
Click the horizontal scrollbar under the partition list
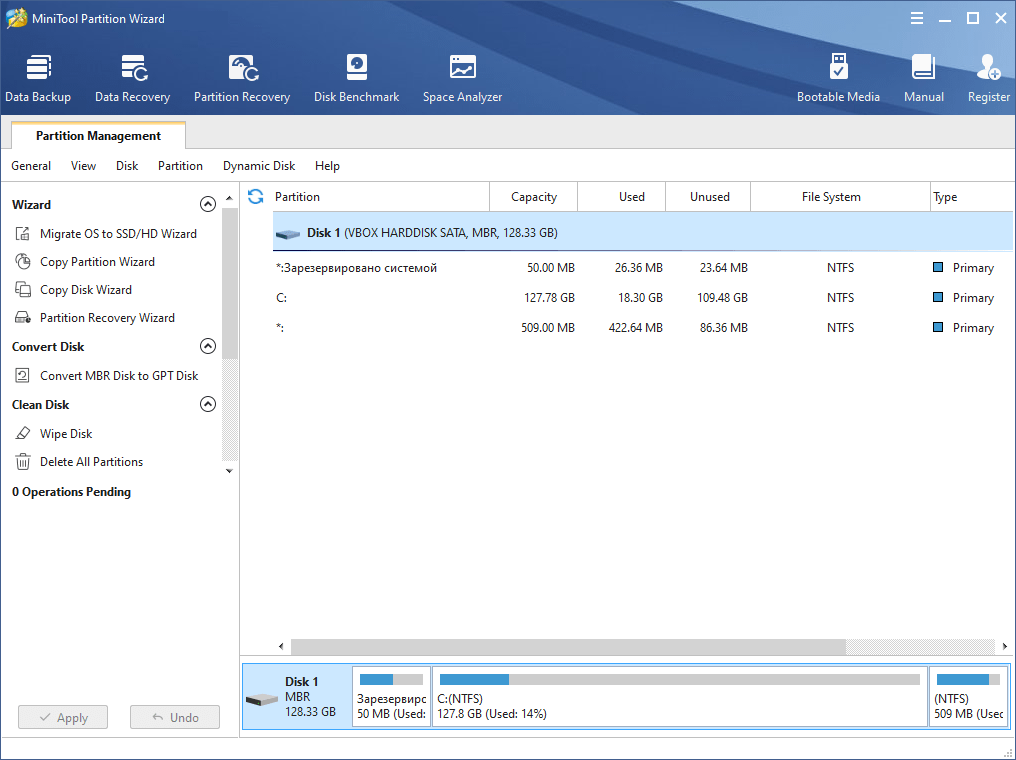tap(568, 646)
